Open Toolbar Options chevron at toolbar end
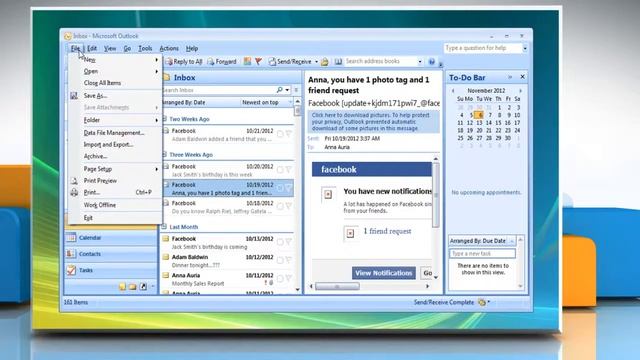Viewport: 640px width, 360px height. pos(440,64)
